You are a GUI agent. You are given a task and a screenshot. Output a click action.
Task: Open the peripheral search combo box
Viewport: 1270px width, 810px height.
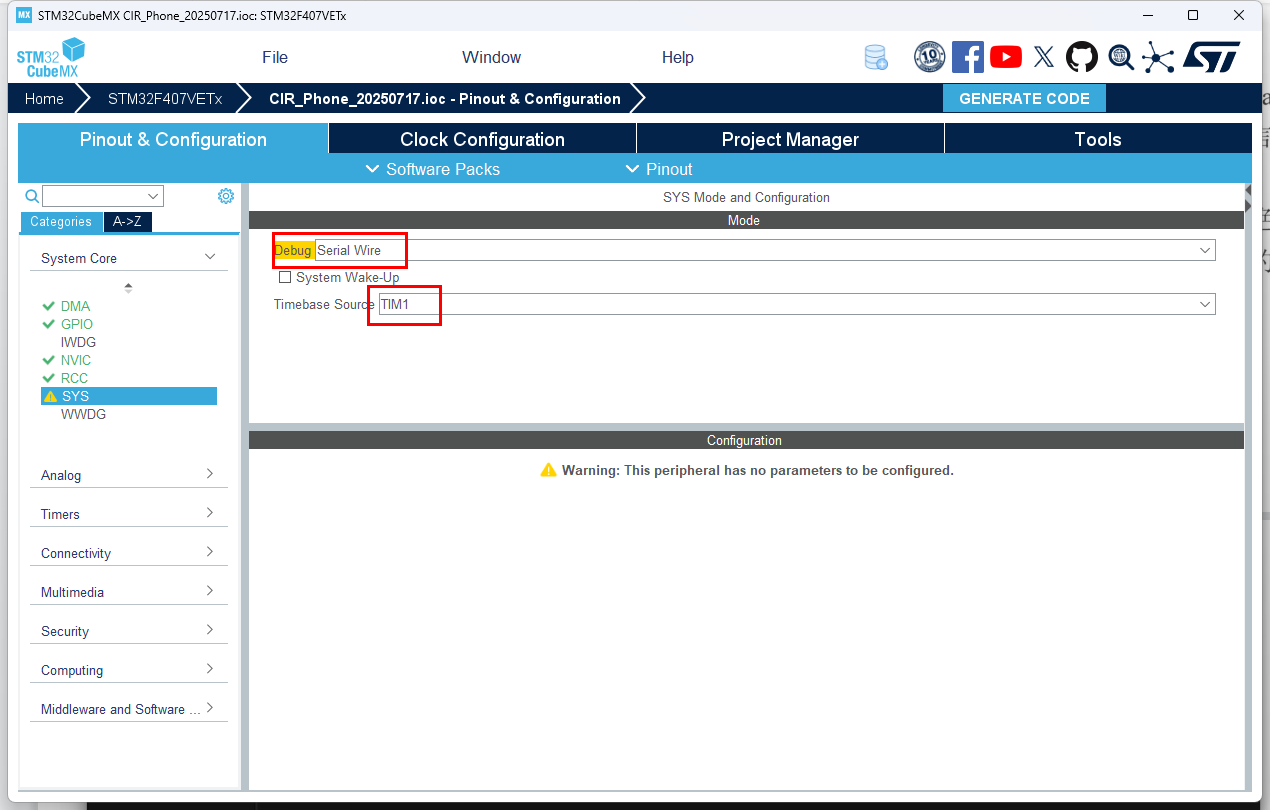coord(103,196)
